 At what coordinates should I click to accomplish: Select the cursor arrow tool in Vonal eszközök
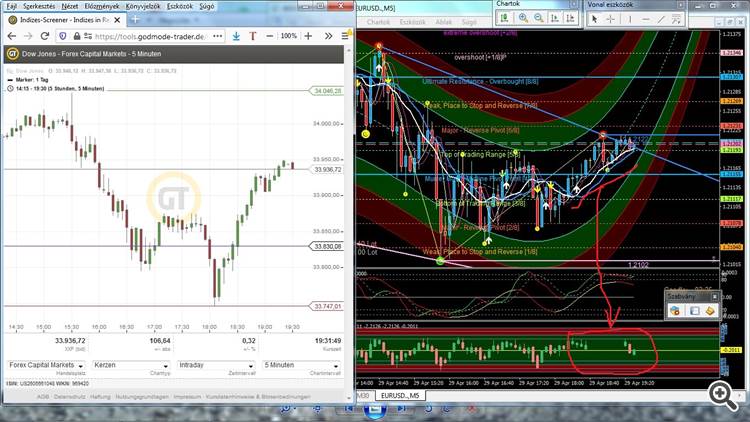coord(594,19)
